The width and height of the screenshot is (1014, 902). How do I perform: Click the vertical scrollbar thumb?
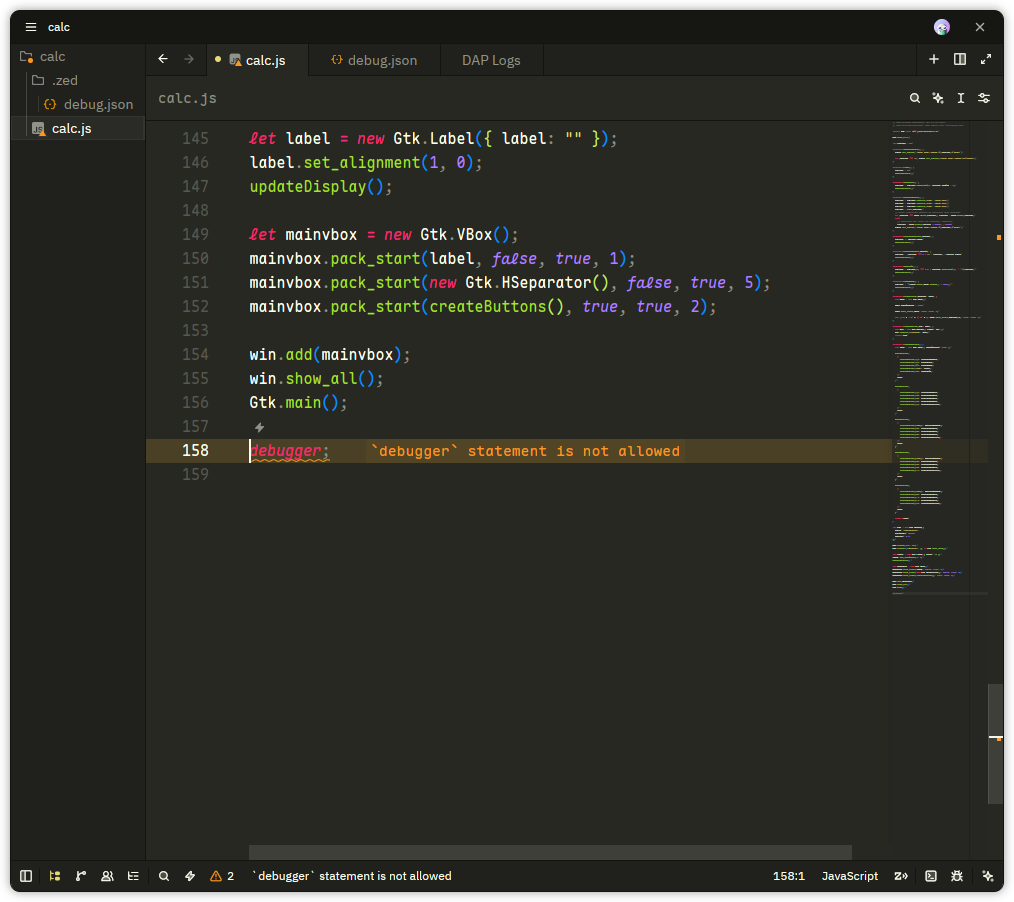coord(995,744)
